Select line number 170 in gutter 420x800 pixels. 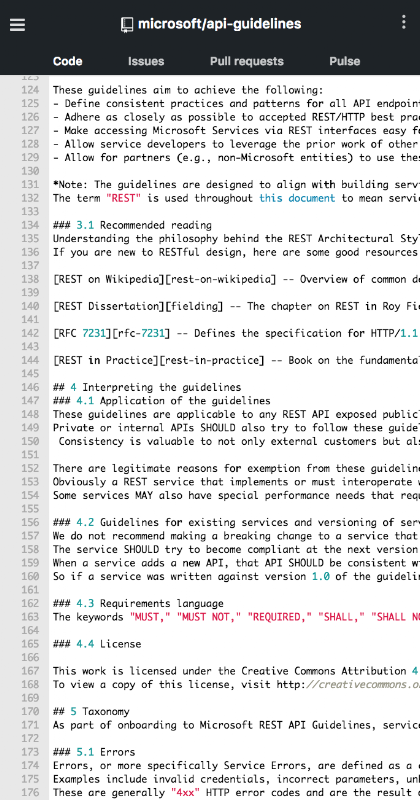pyautogui.click(x=30, y=711)
